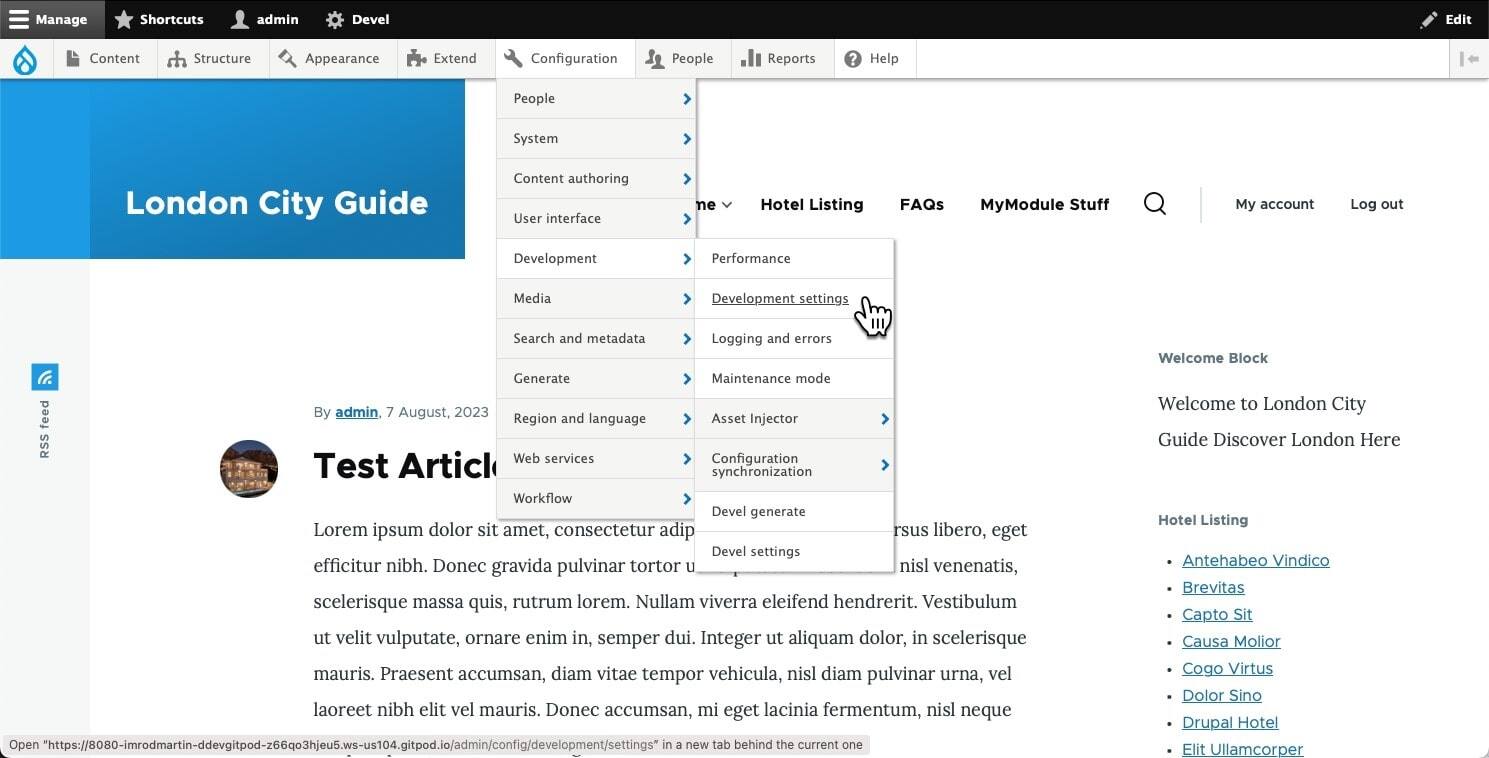Screen dimensions: 1489x758
Task: Click the Drupal drop logo icon
Action: pos(25,60)
